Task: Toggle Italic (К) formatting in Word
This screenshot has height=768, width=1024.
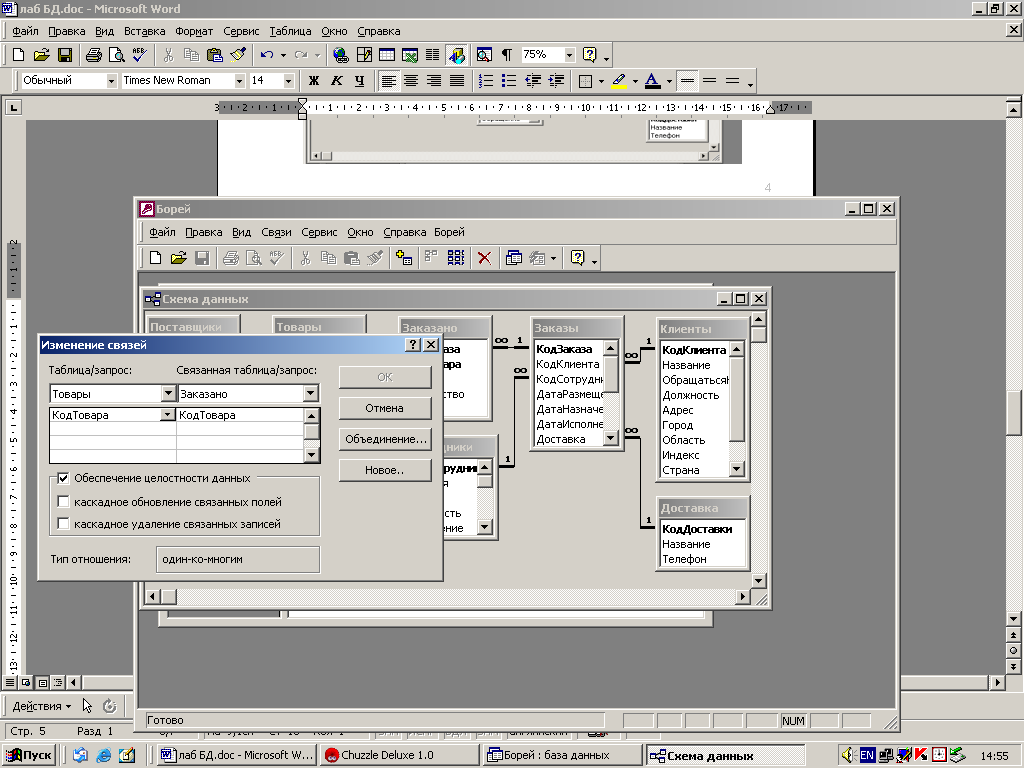Action: coord(336,81)
